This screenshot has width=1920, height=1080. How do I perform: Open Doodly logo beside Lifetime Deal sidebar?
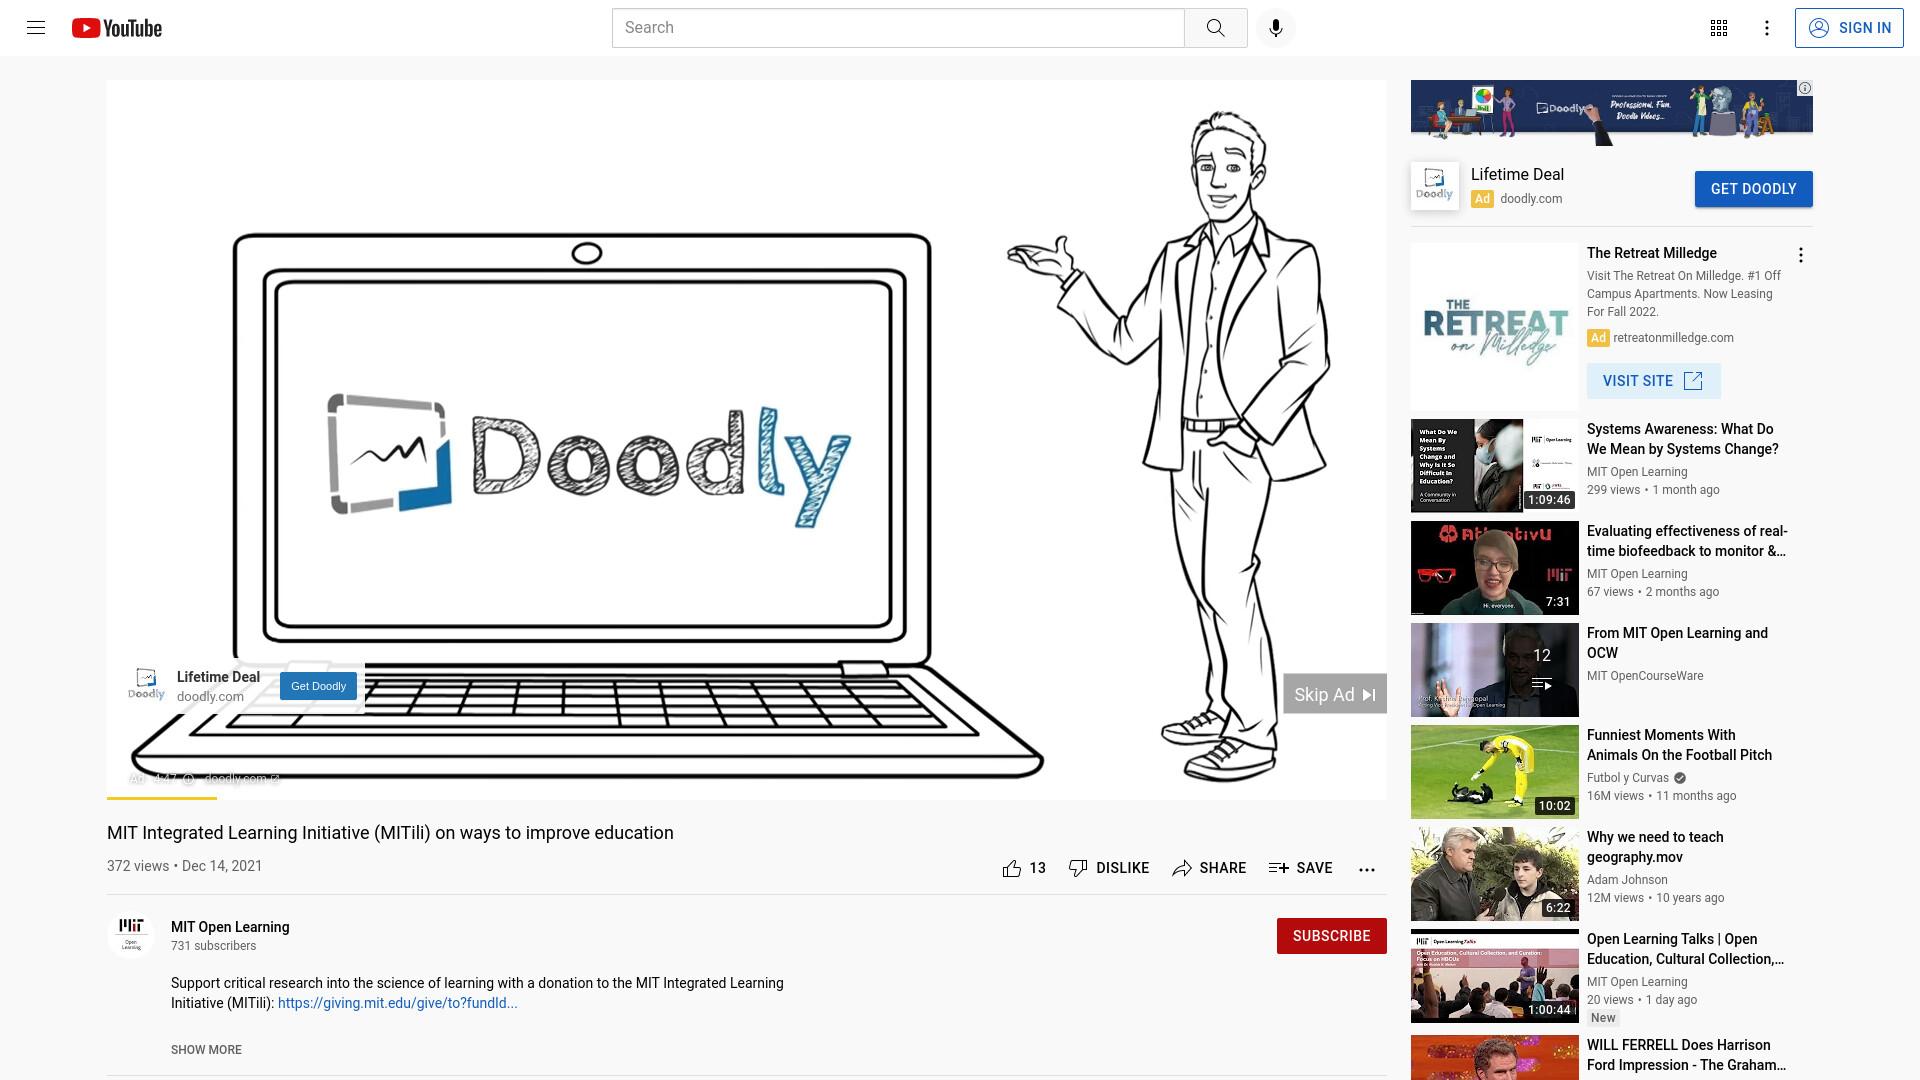[1434, 186]
